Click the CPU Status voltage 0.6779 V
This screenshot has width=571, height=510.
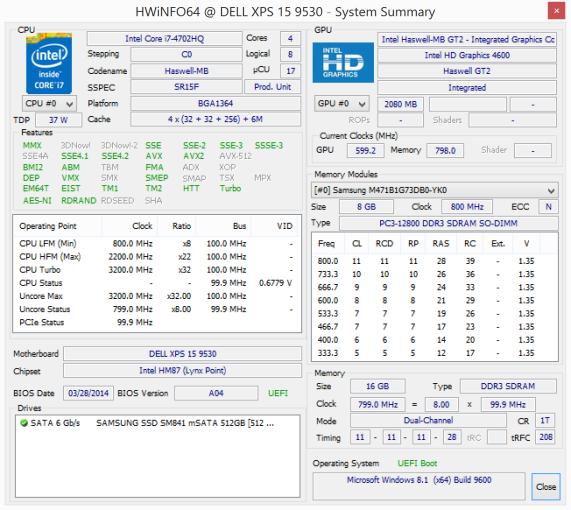(x=276, y=283)
